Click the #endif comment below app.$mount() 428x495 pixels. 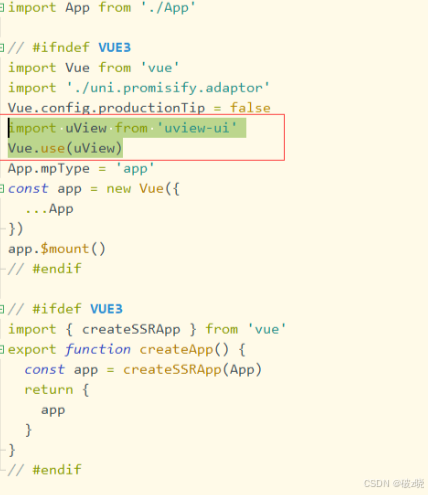pos(45,269)
